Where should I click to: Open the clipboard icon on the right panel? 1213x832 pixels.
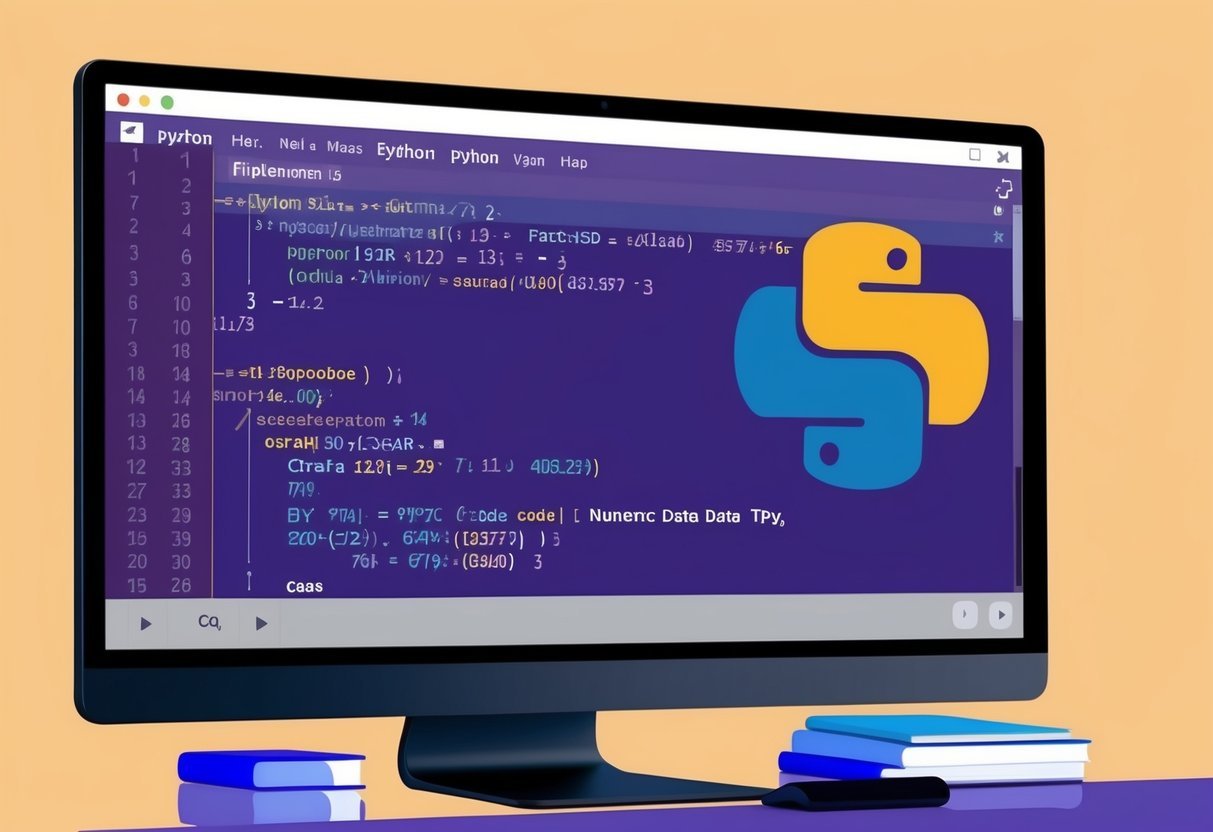coord(998,210)
